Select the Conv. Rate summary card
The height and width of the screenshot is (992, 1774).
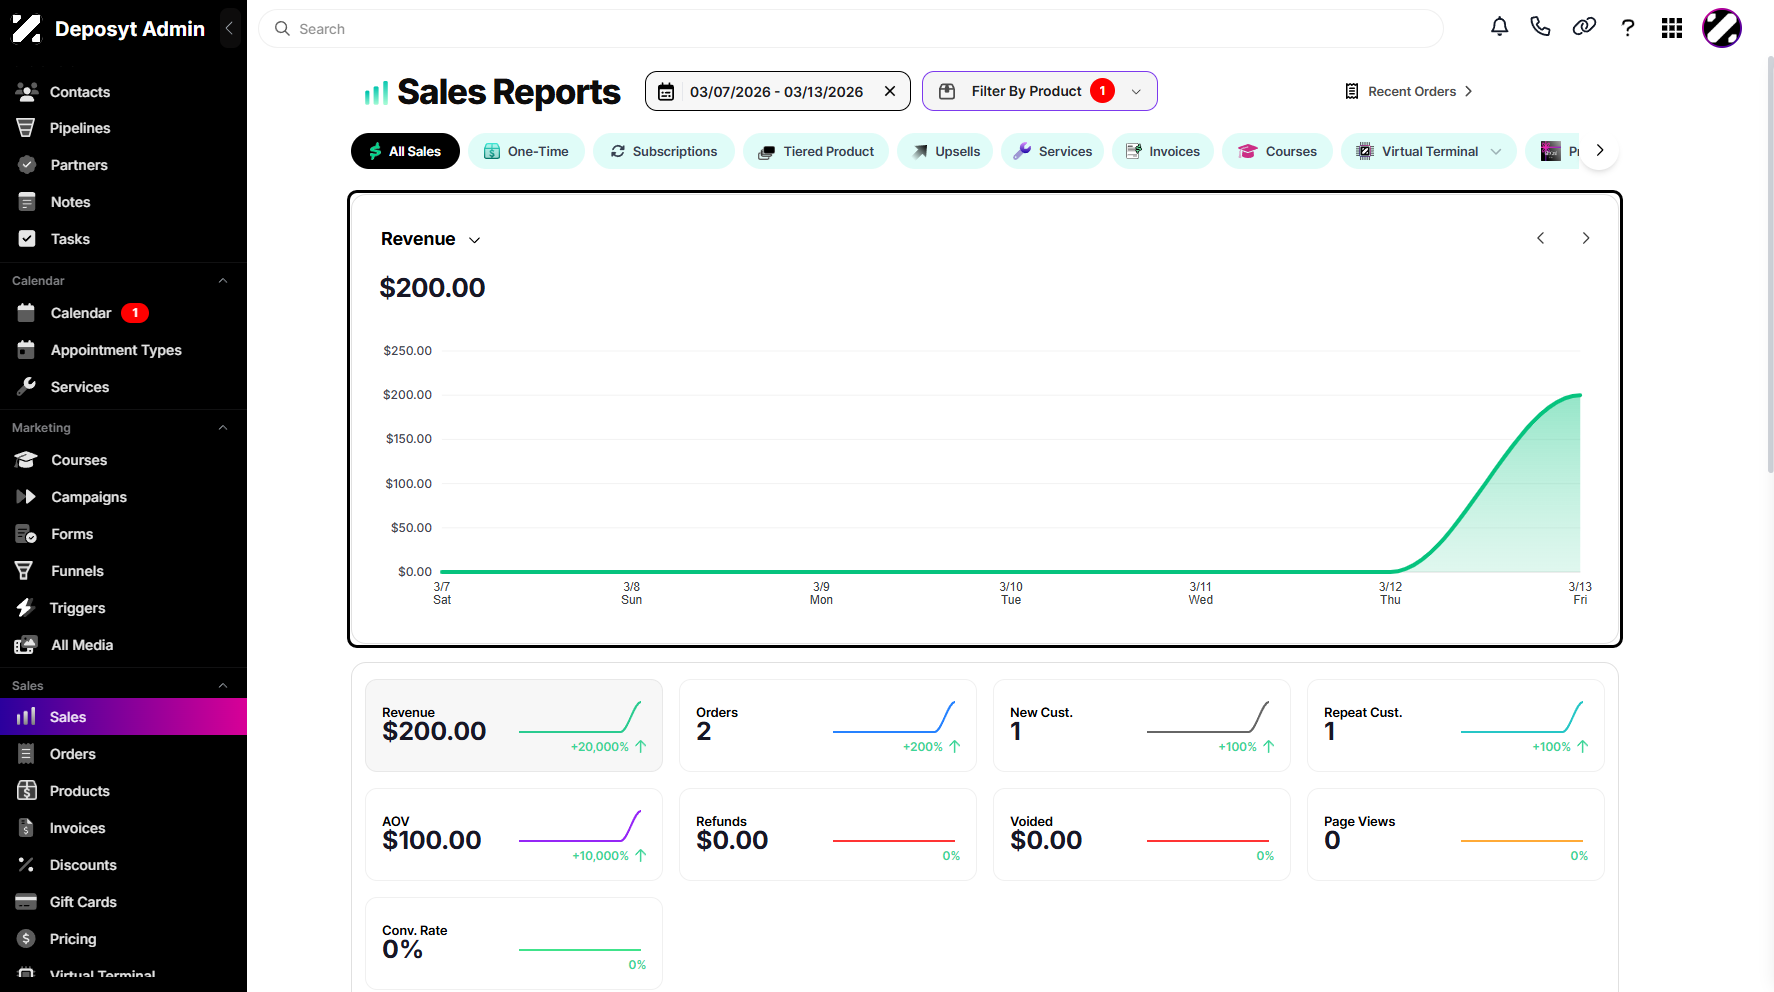(x=514, y=944)
